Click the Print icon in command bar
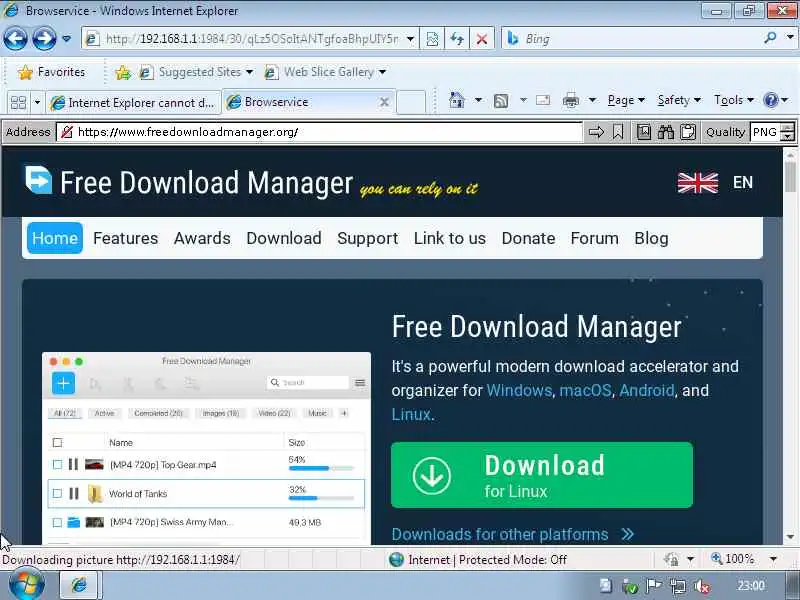Image resolution: width=800 pixels, height=600 pixels. click(570, 101)
